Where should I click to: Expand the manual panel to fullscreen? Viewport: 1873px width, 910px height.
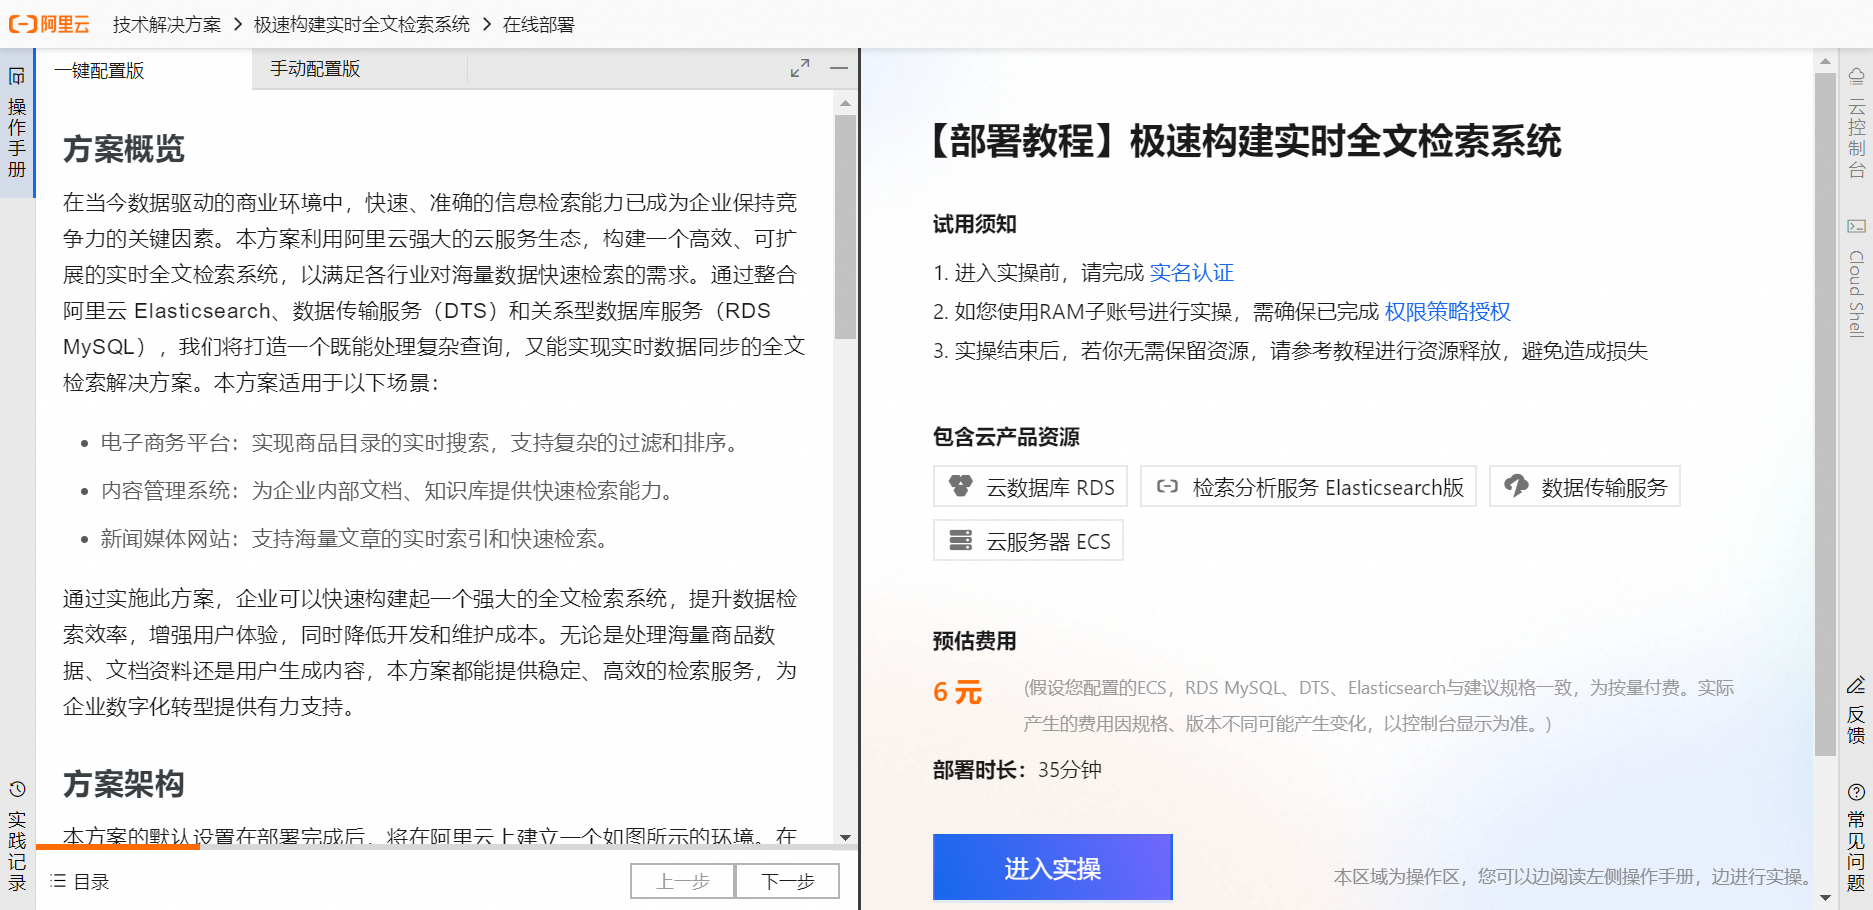[x=800, y=68]
